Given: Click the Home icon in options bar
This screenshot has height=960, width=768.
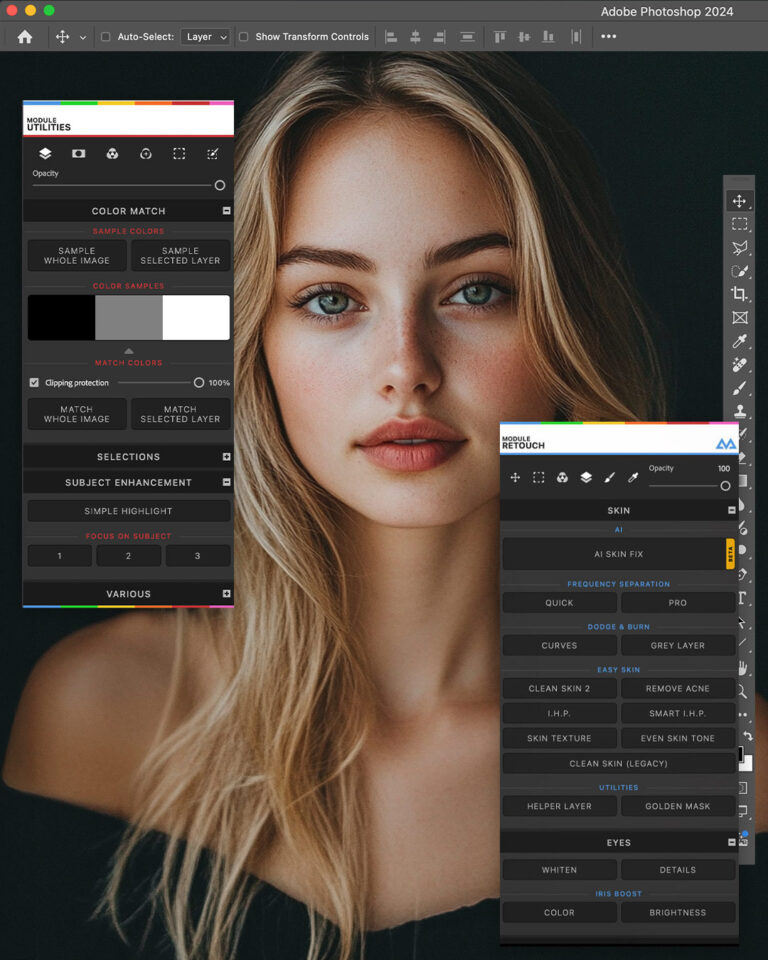Looking at the screenshot, I should (x=24, y=37).
